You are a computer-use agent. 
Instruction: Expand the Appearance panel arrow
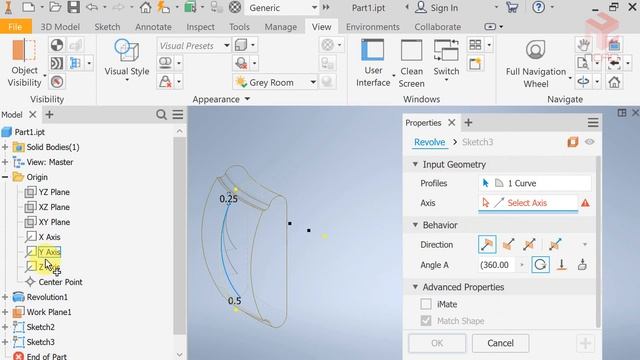tap(247, 99)
